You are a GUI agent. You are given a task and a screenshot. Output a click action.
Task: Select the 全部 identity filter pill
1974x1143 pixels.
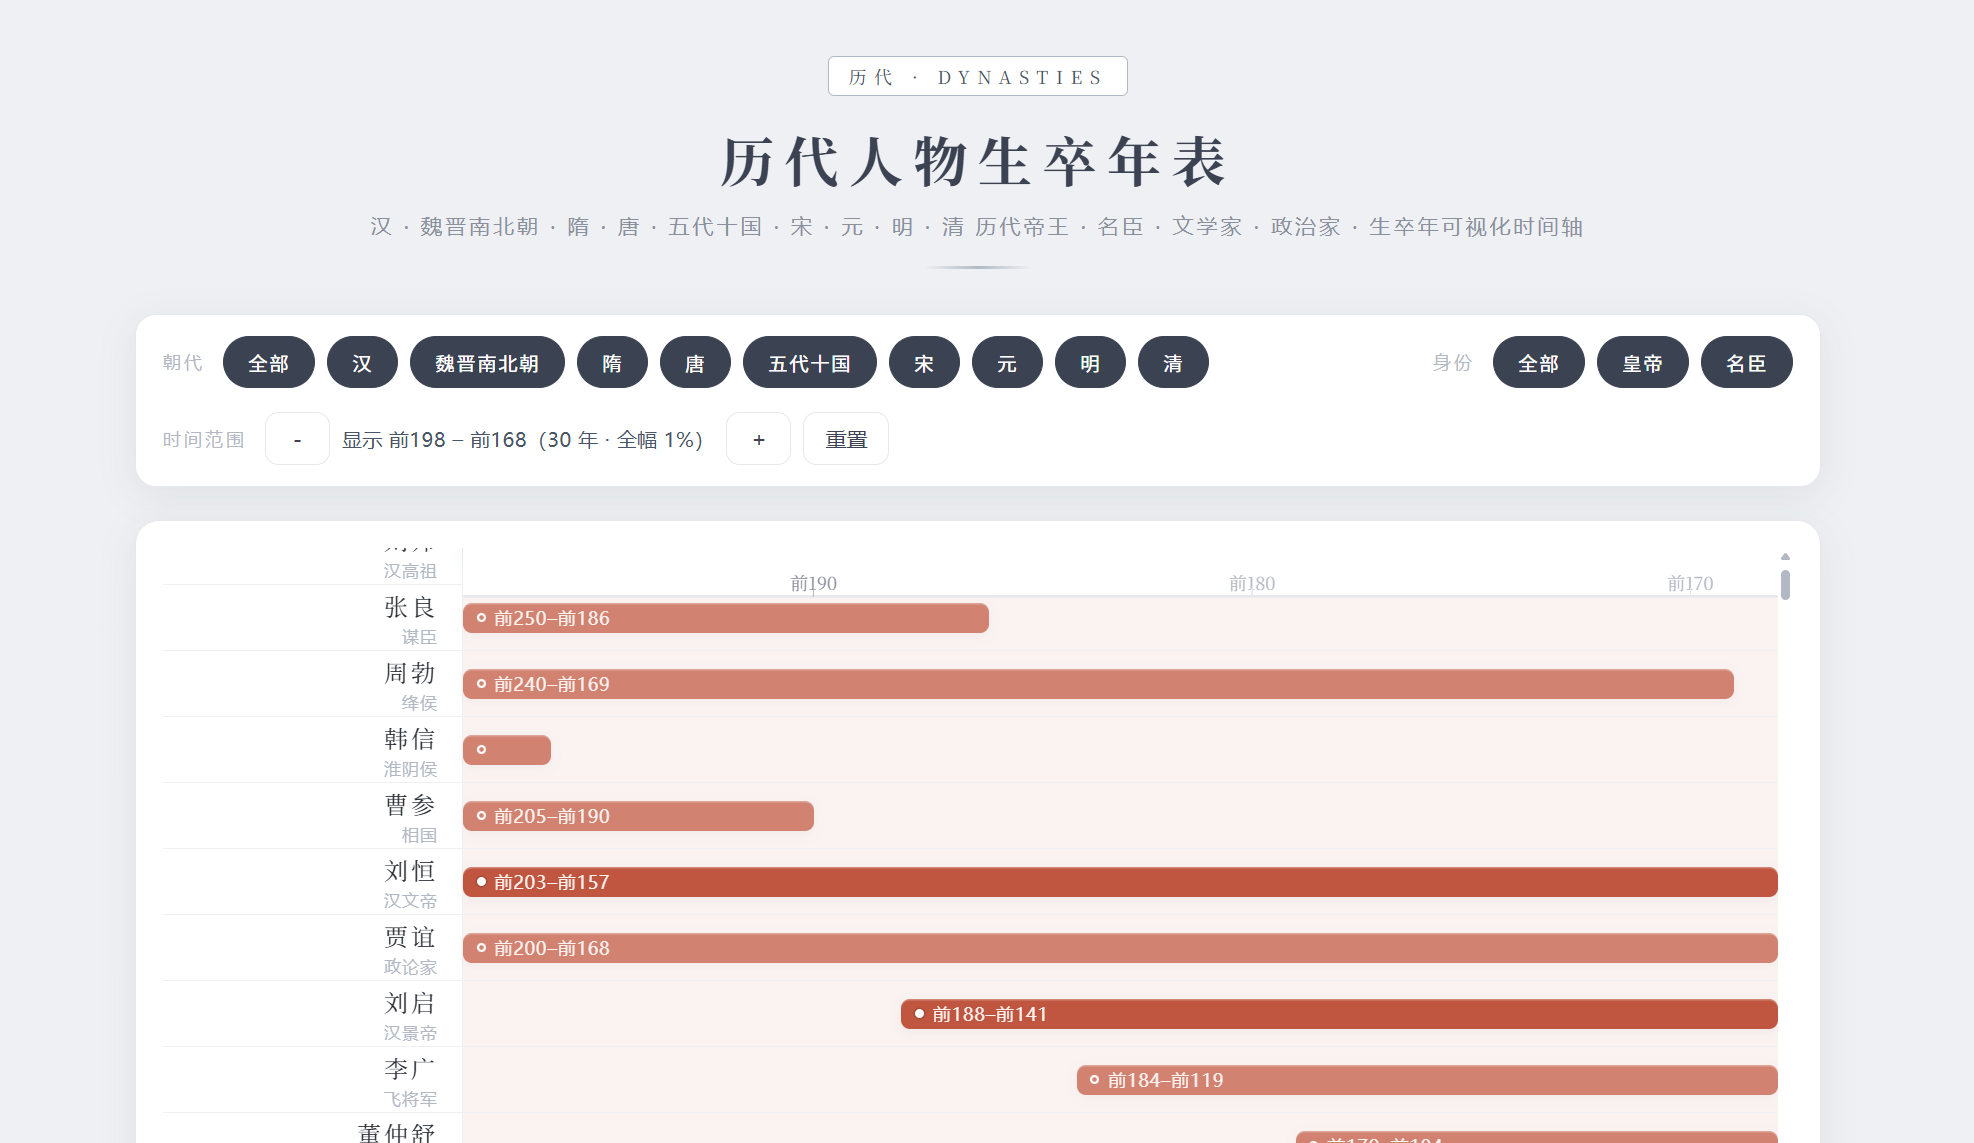click(1539, 363)
